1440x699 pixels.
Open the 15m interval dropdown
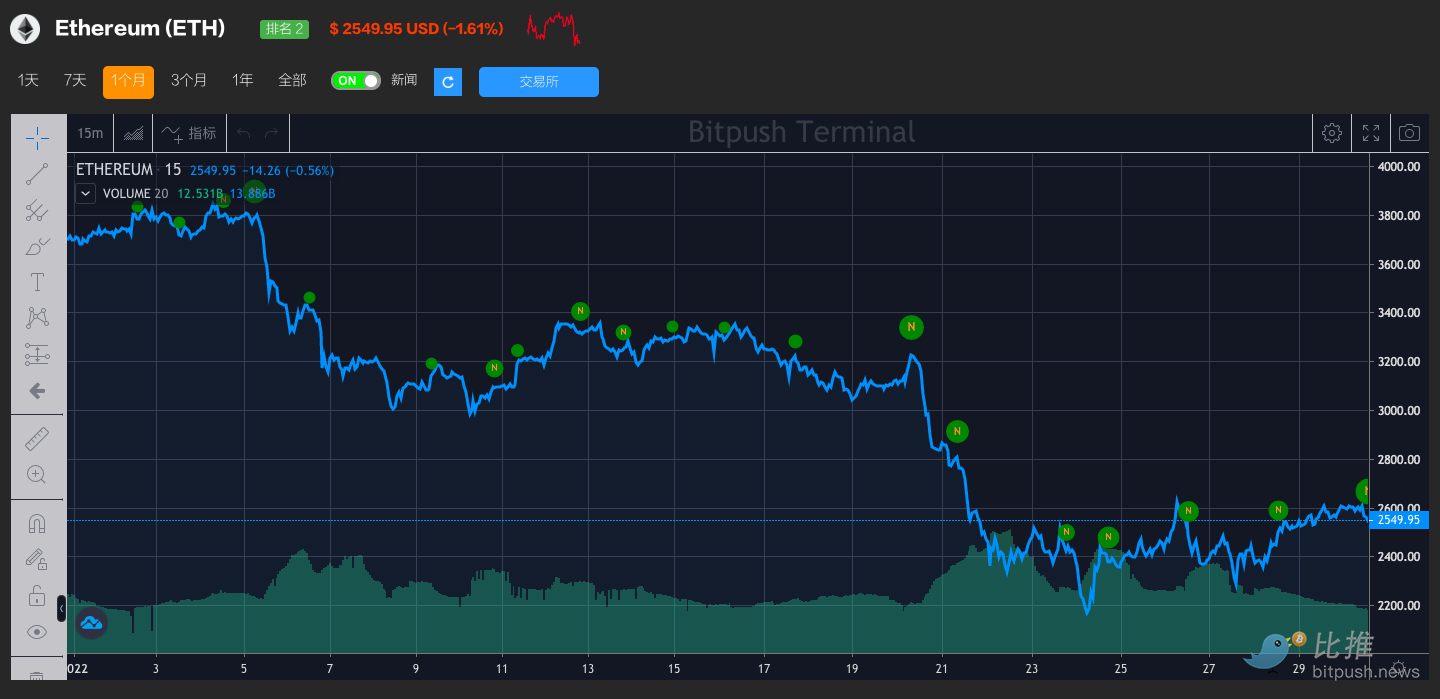90,133
